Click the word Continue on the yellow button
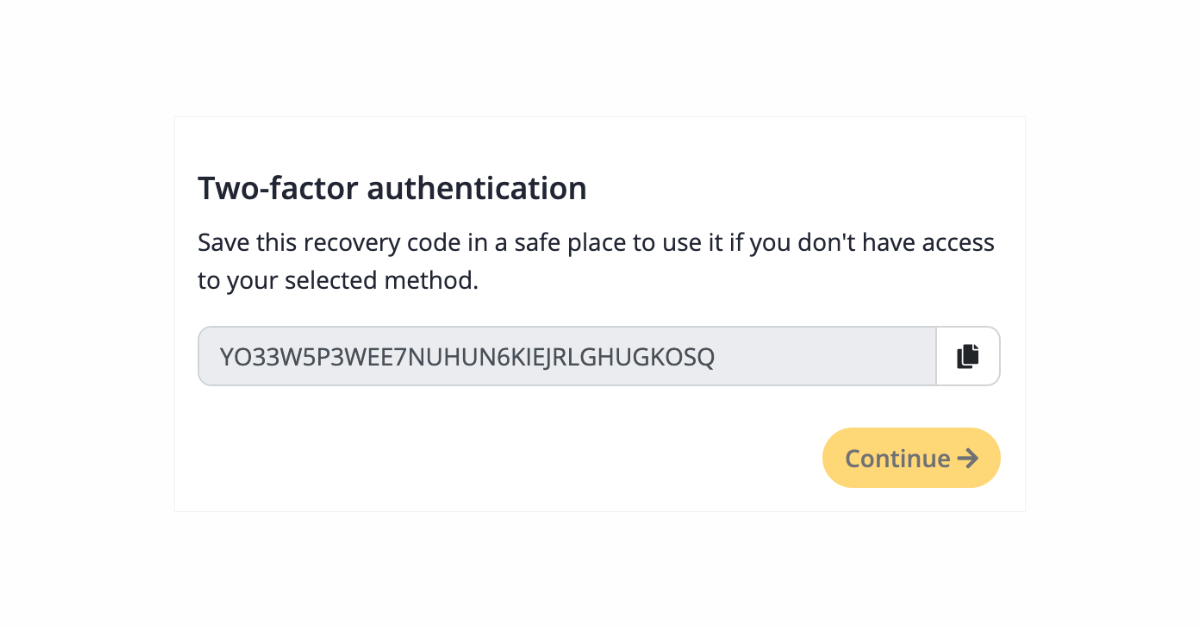The width and height of the screenshot is (1200, 628). click(x=897, y=459)
